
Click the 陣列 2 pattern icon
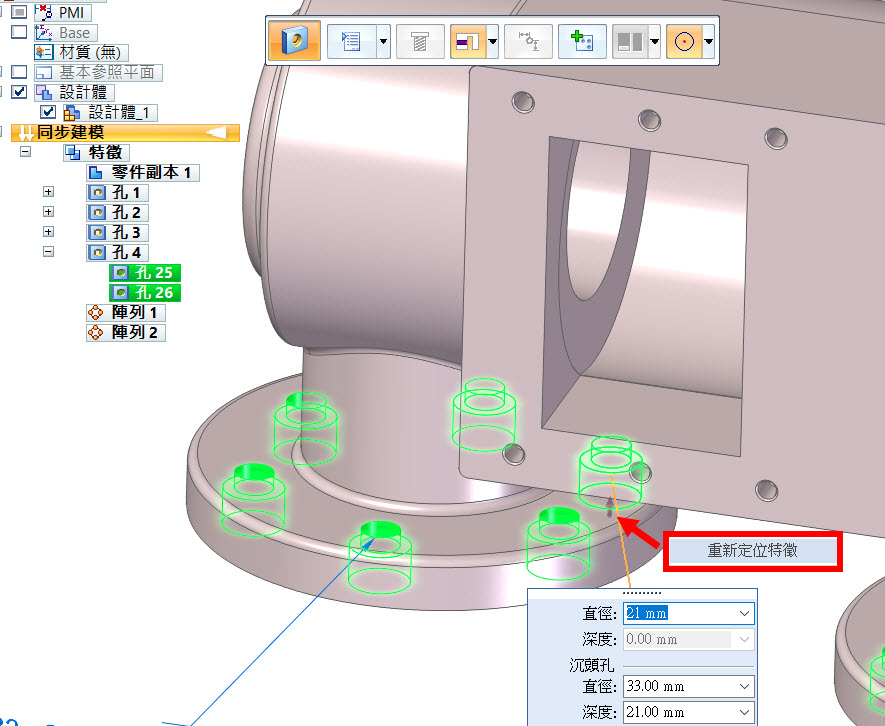click(x=96, y=332)
